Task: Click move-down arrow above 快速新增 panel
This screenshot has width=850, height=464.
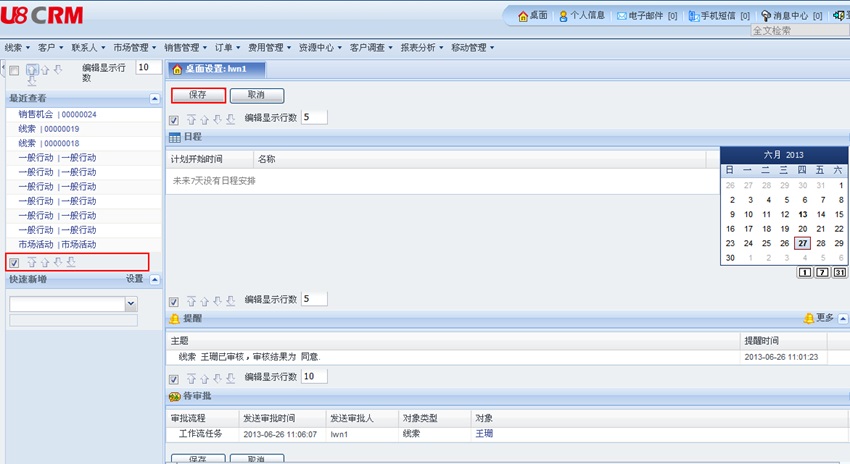Action: click(x=57, y=262)
